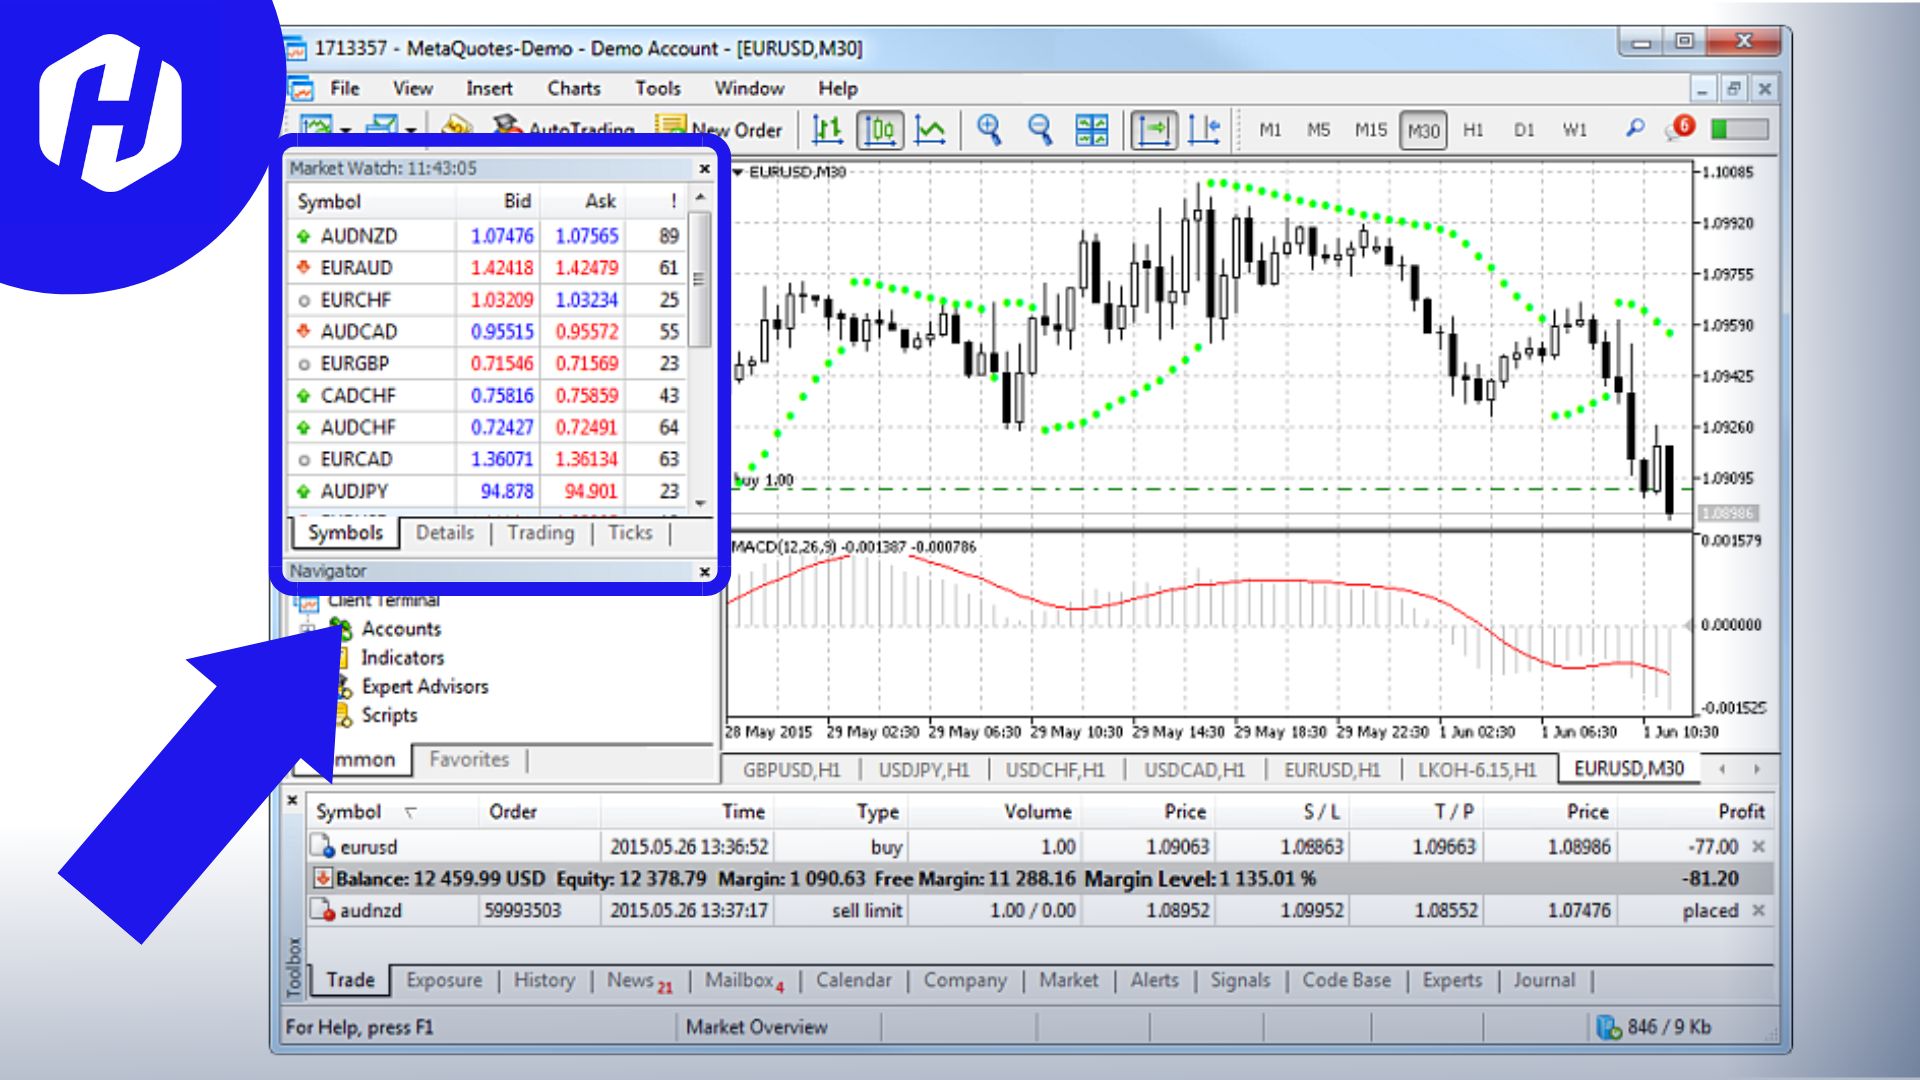
Task: Select the M30 timeframe
Action: coord(1424,130)
